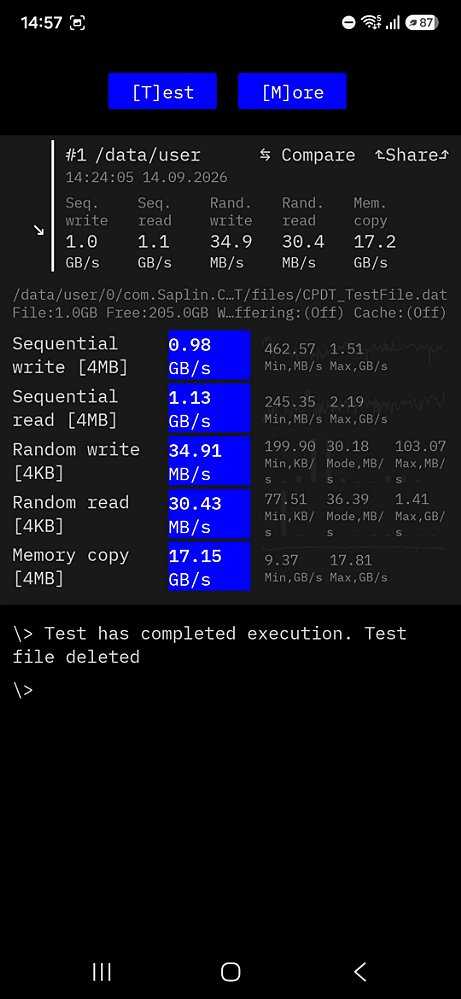Share result #1 via Share link
This screenshot has height=999, width=461.
point(412,155)
